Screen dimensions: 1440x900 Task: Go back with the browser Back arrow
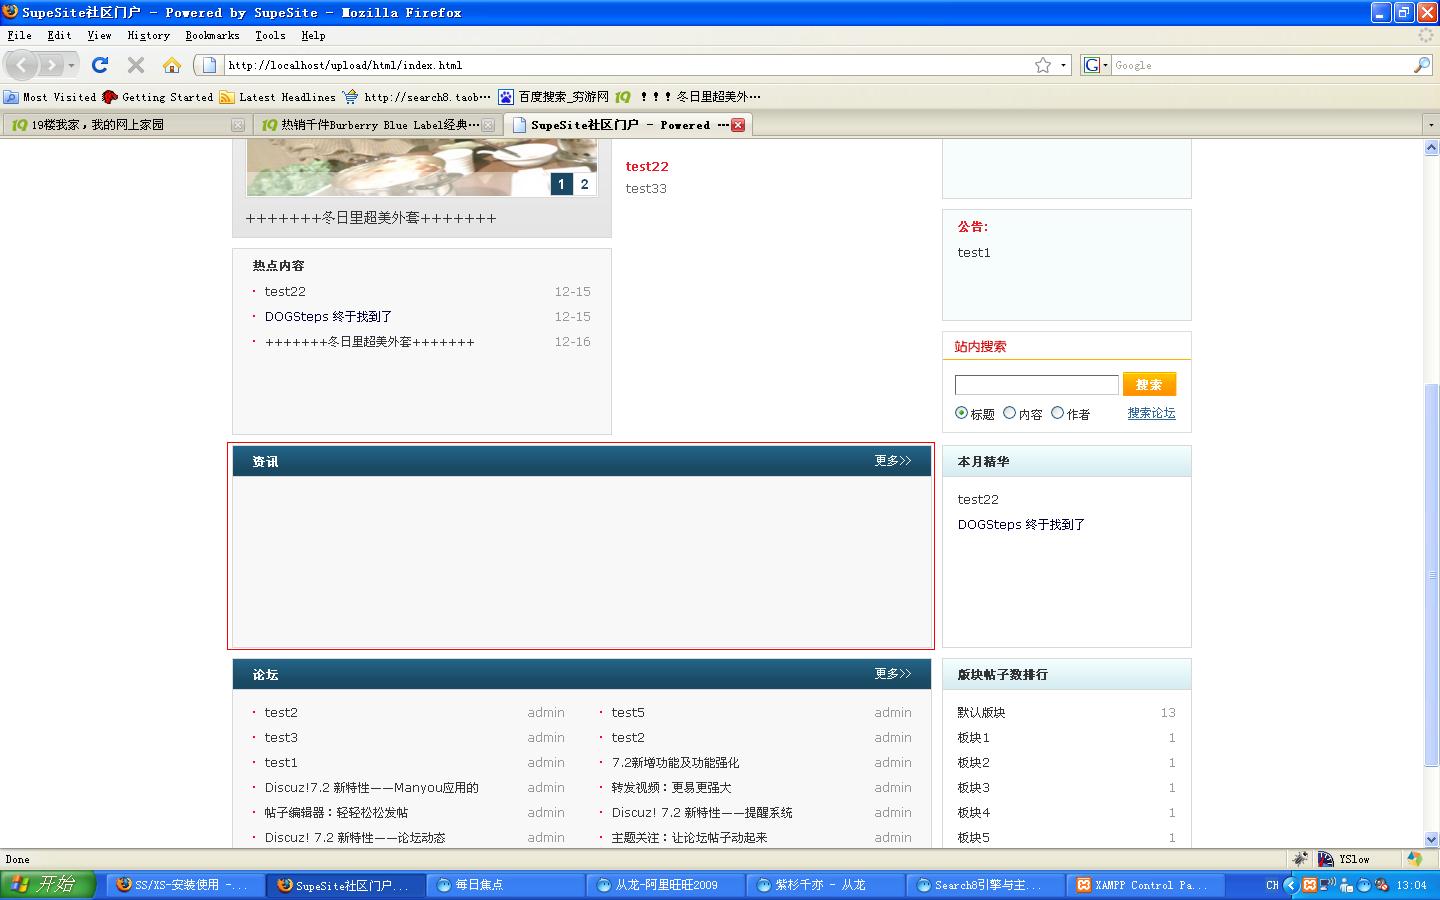(x=22, y=65)
